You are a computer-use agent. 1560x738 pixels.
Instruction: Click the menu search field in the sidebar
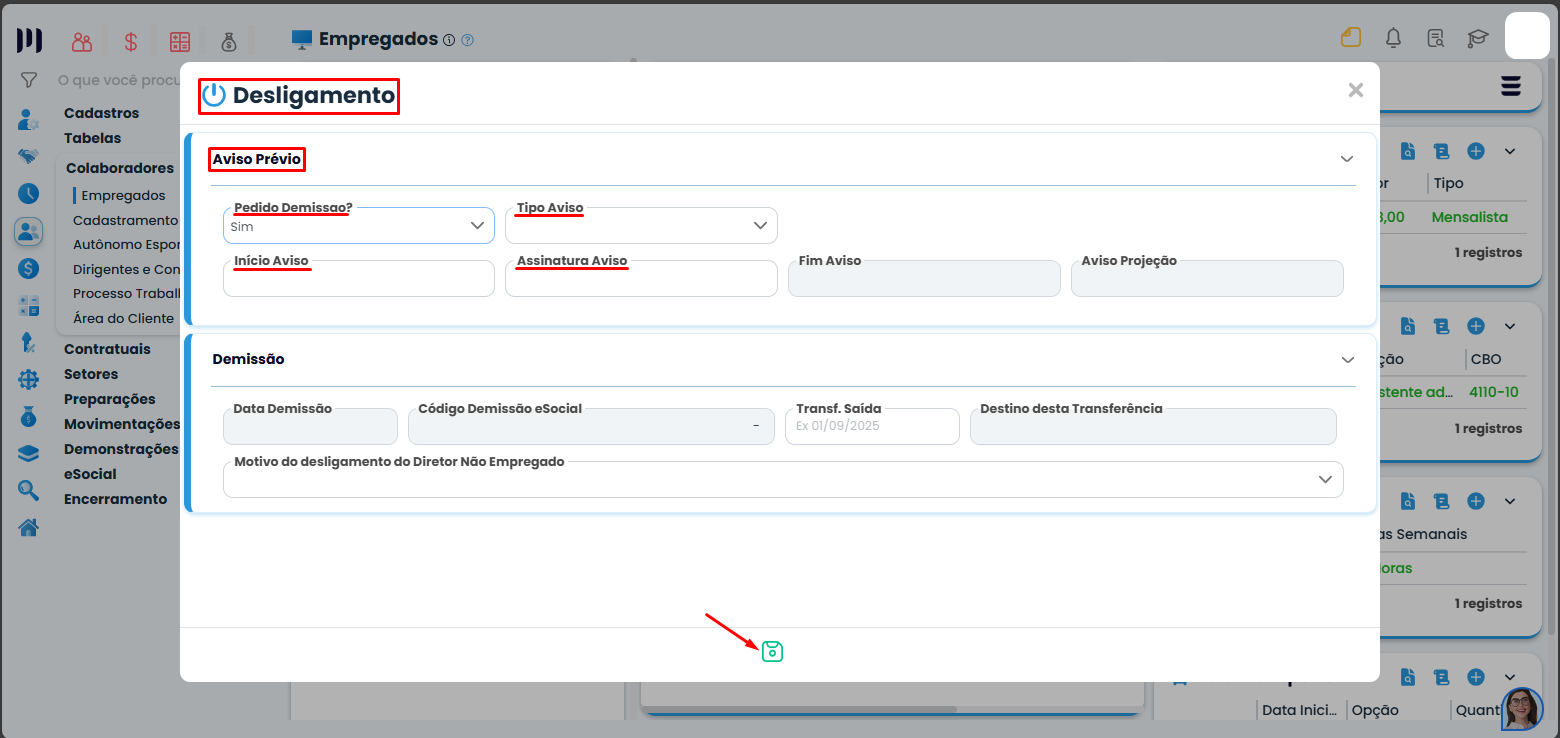pyautogui.click(x=118, y=80)
